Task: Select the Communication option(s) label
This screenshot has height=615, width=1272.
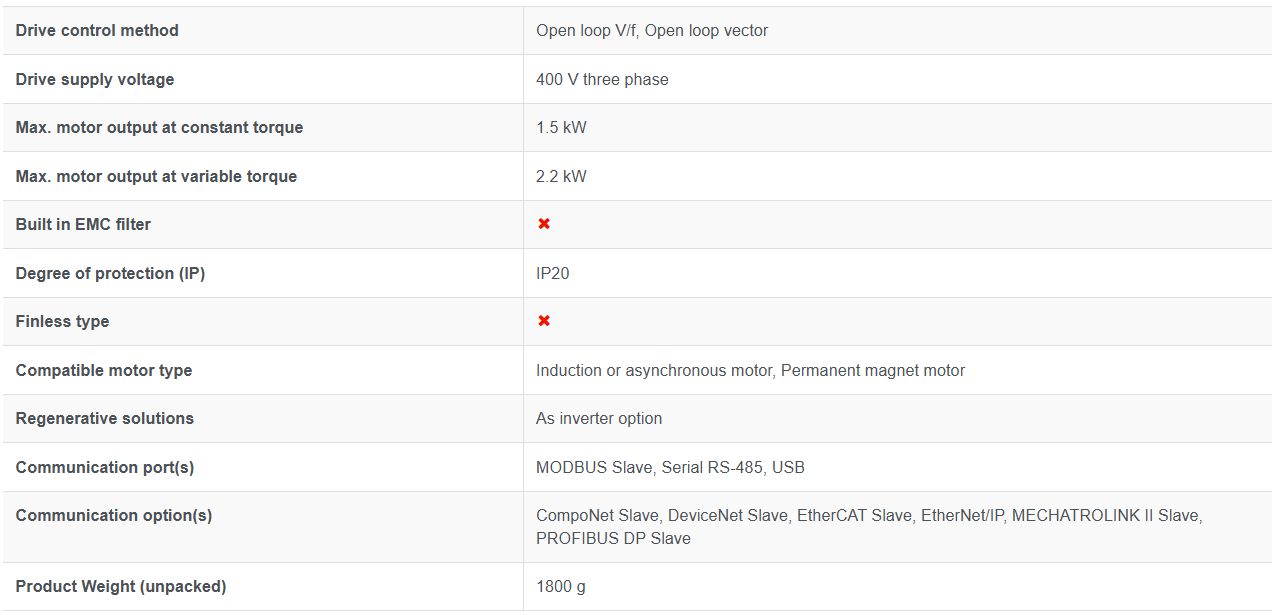Action: pyautogui.click(x=114, y=515)
